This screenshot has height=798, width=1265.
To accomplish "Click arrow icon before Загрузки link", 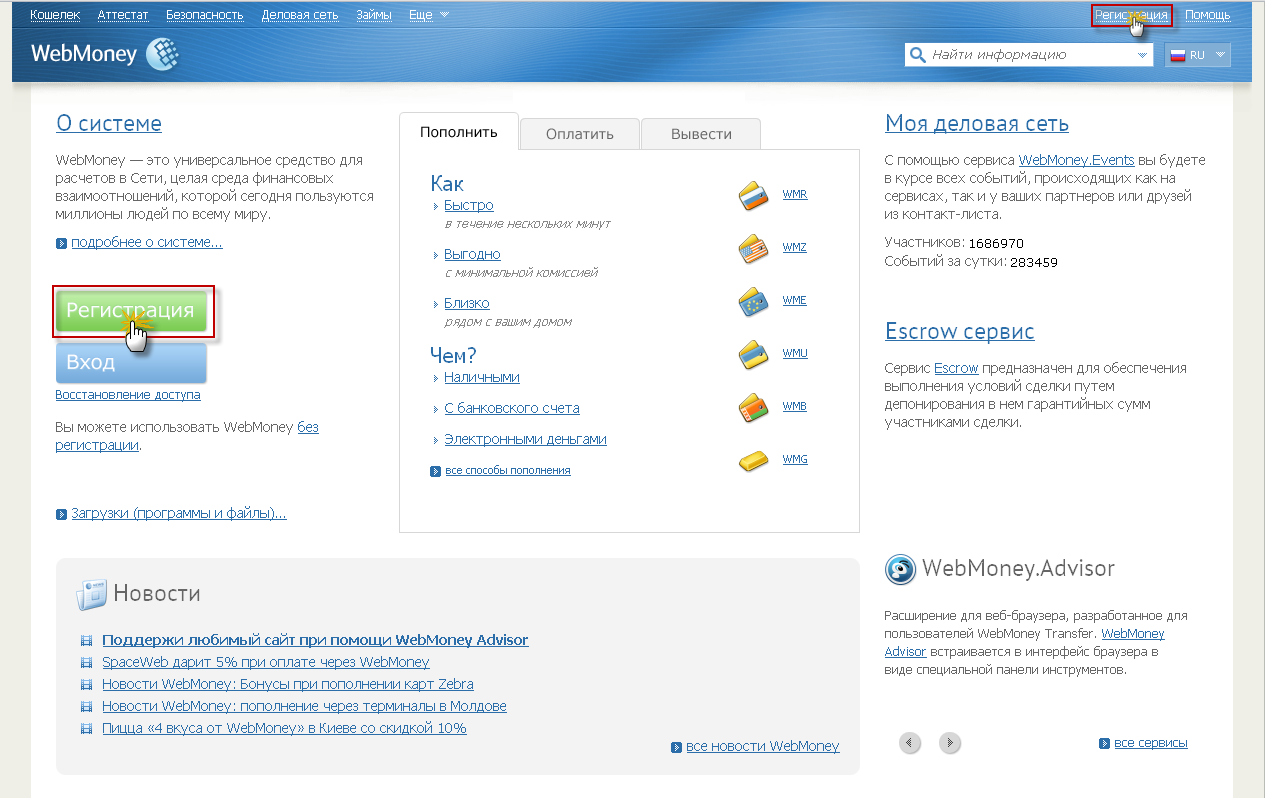I will point(62,514).
